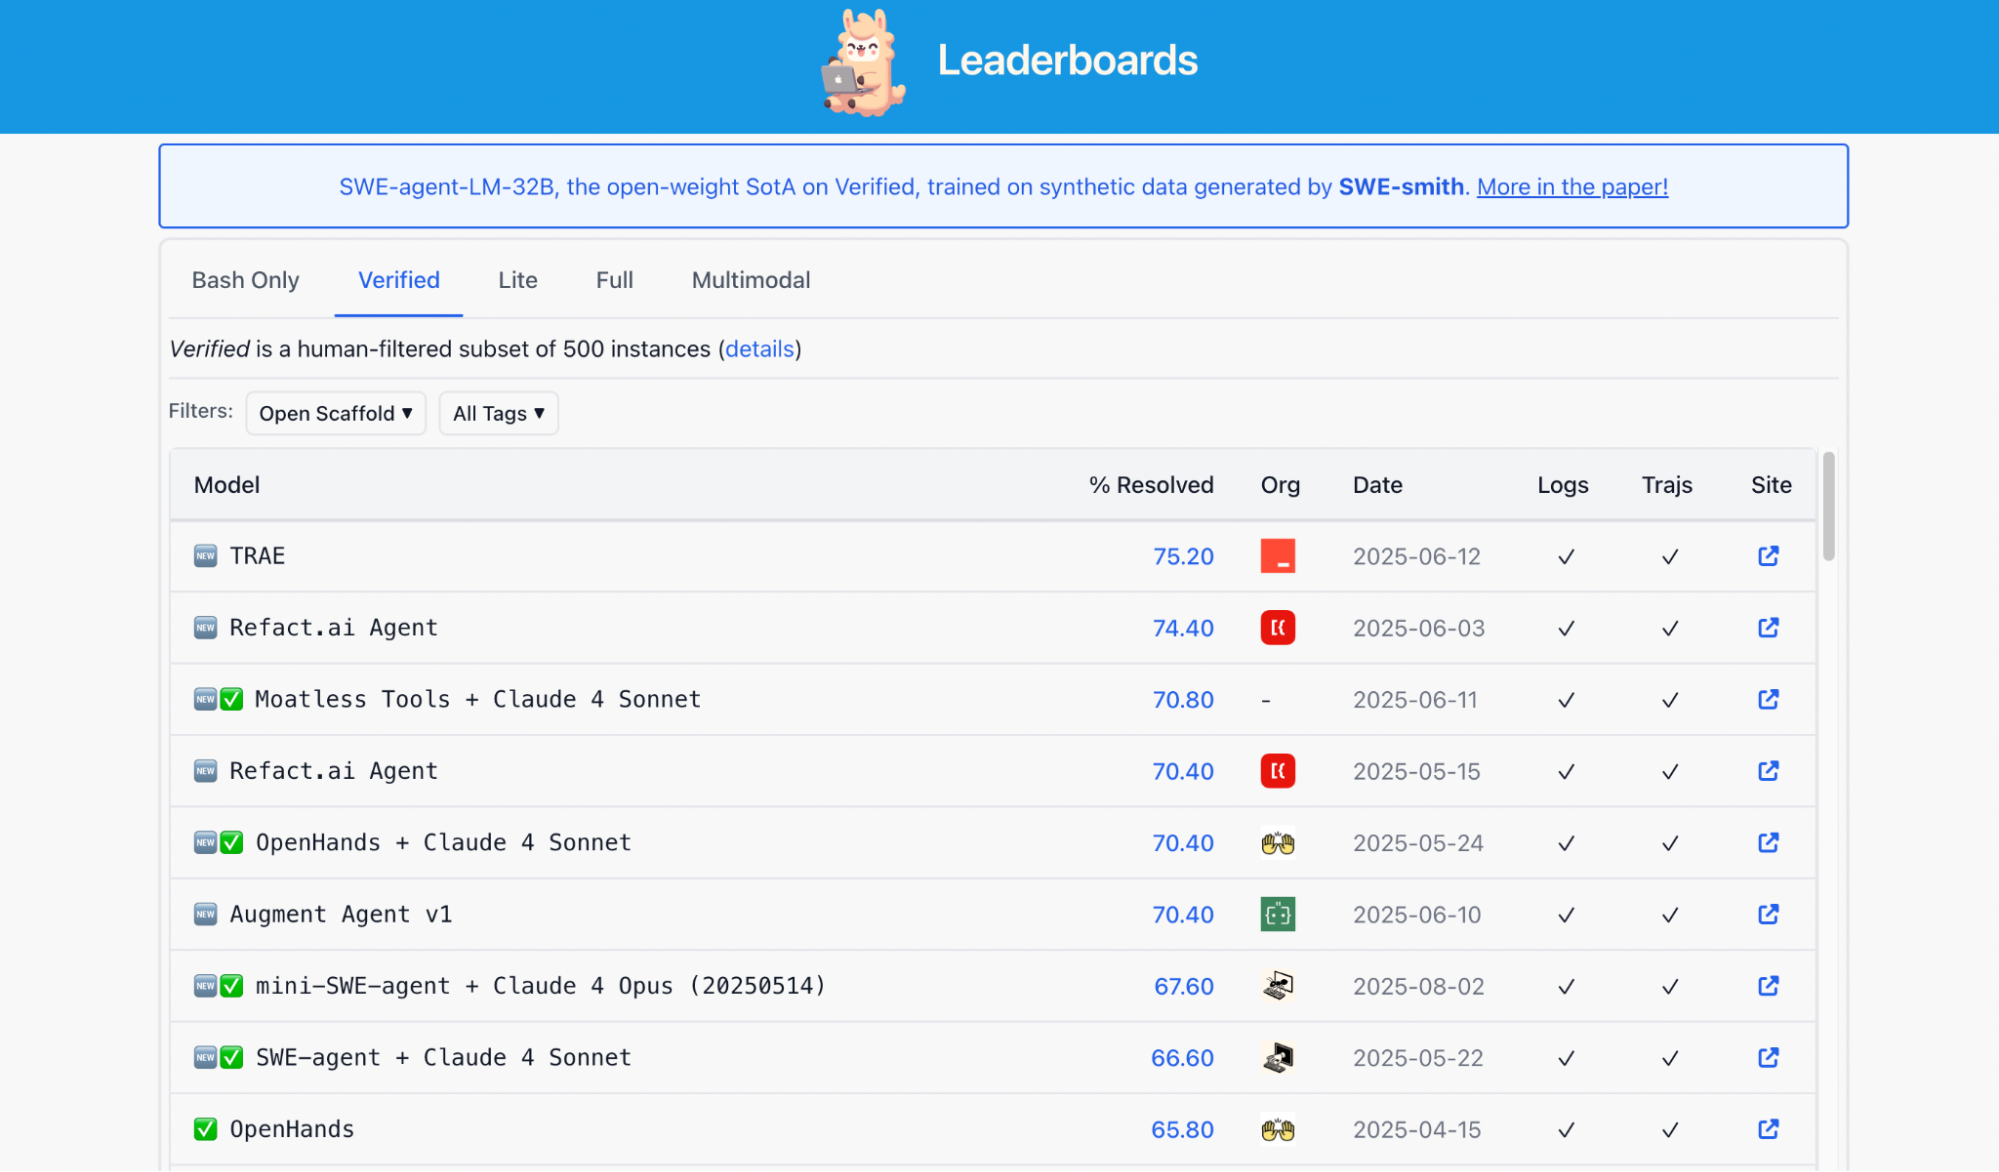
Task: Click green checkmark badge beside OpenHands 65.80
Action: pyautogui.click(x=205, y=1129)
